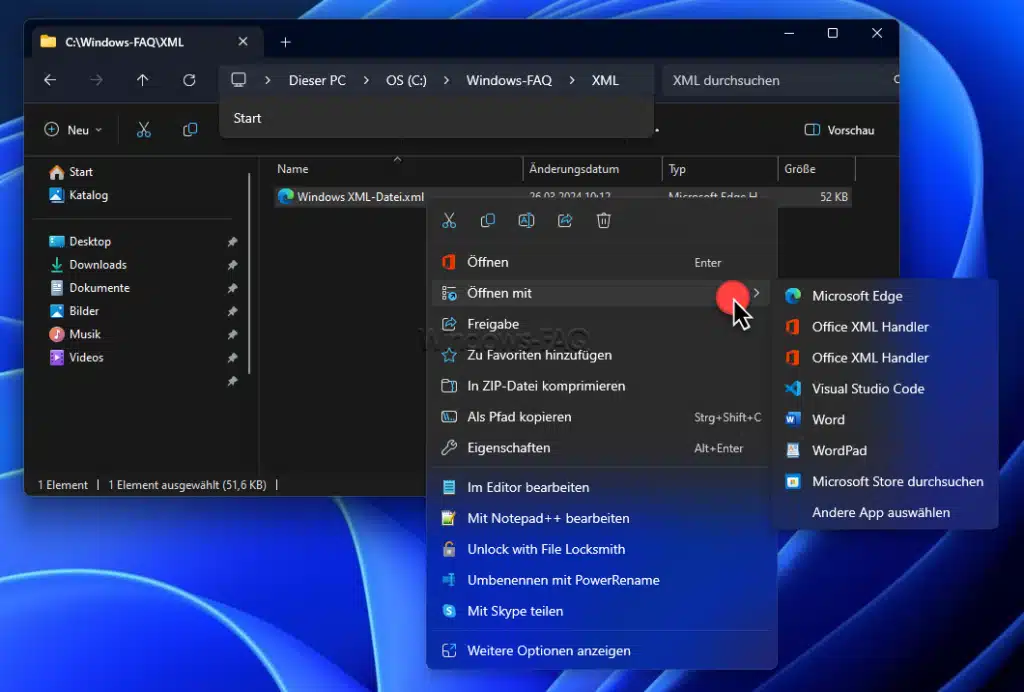This screenshot has height=692, width=1024.
Task: Sort by the Name column header
Action: point(396,169)
